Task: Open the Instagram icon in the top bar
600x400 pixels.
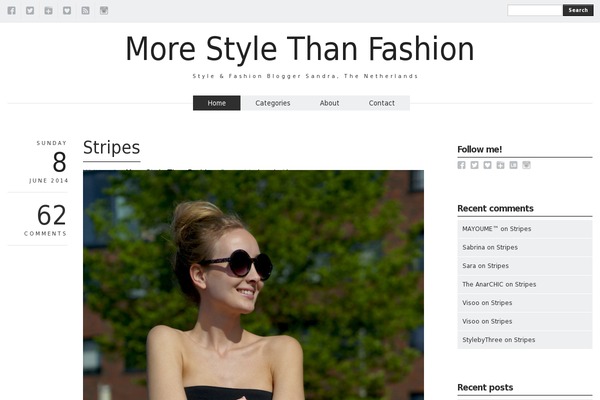Action: pyautogui.click(x=104, y=10)
